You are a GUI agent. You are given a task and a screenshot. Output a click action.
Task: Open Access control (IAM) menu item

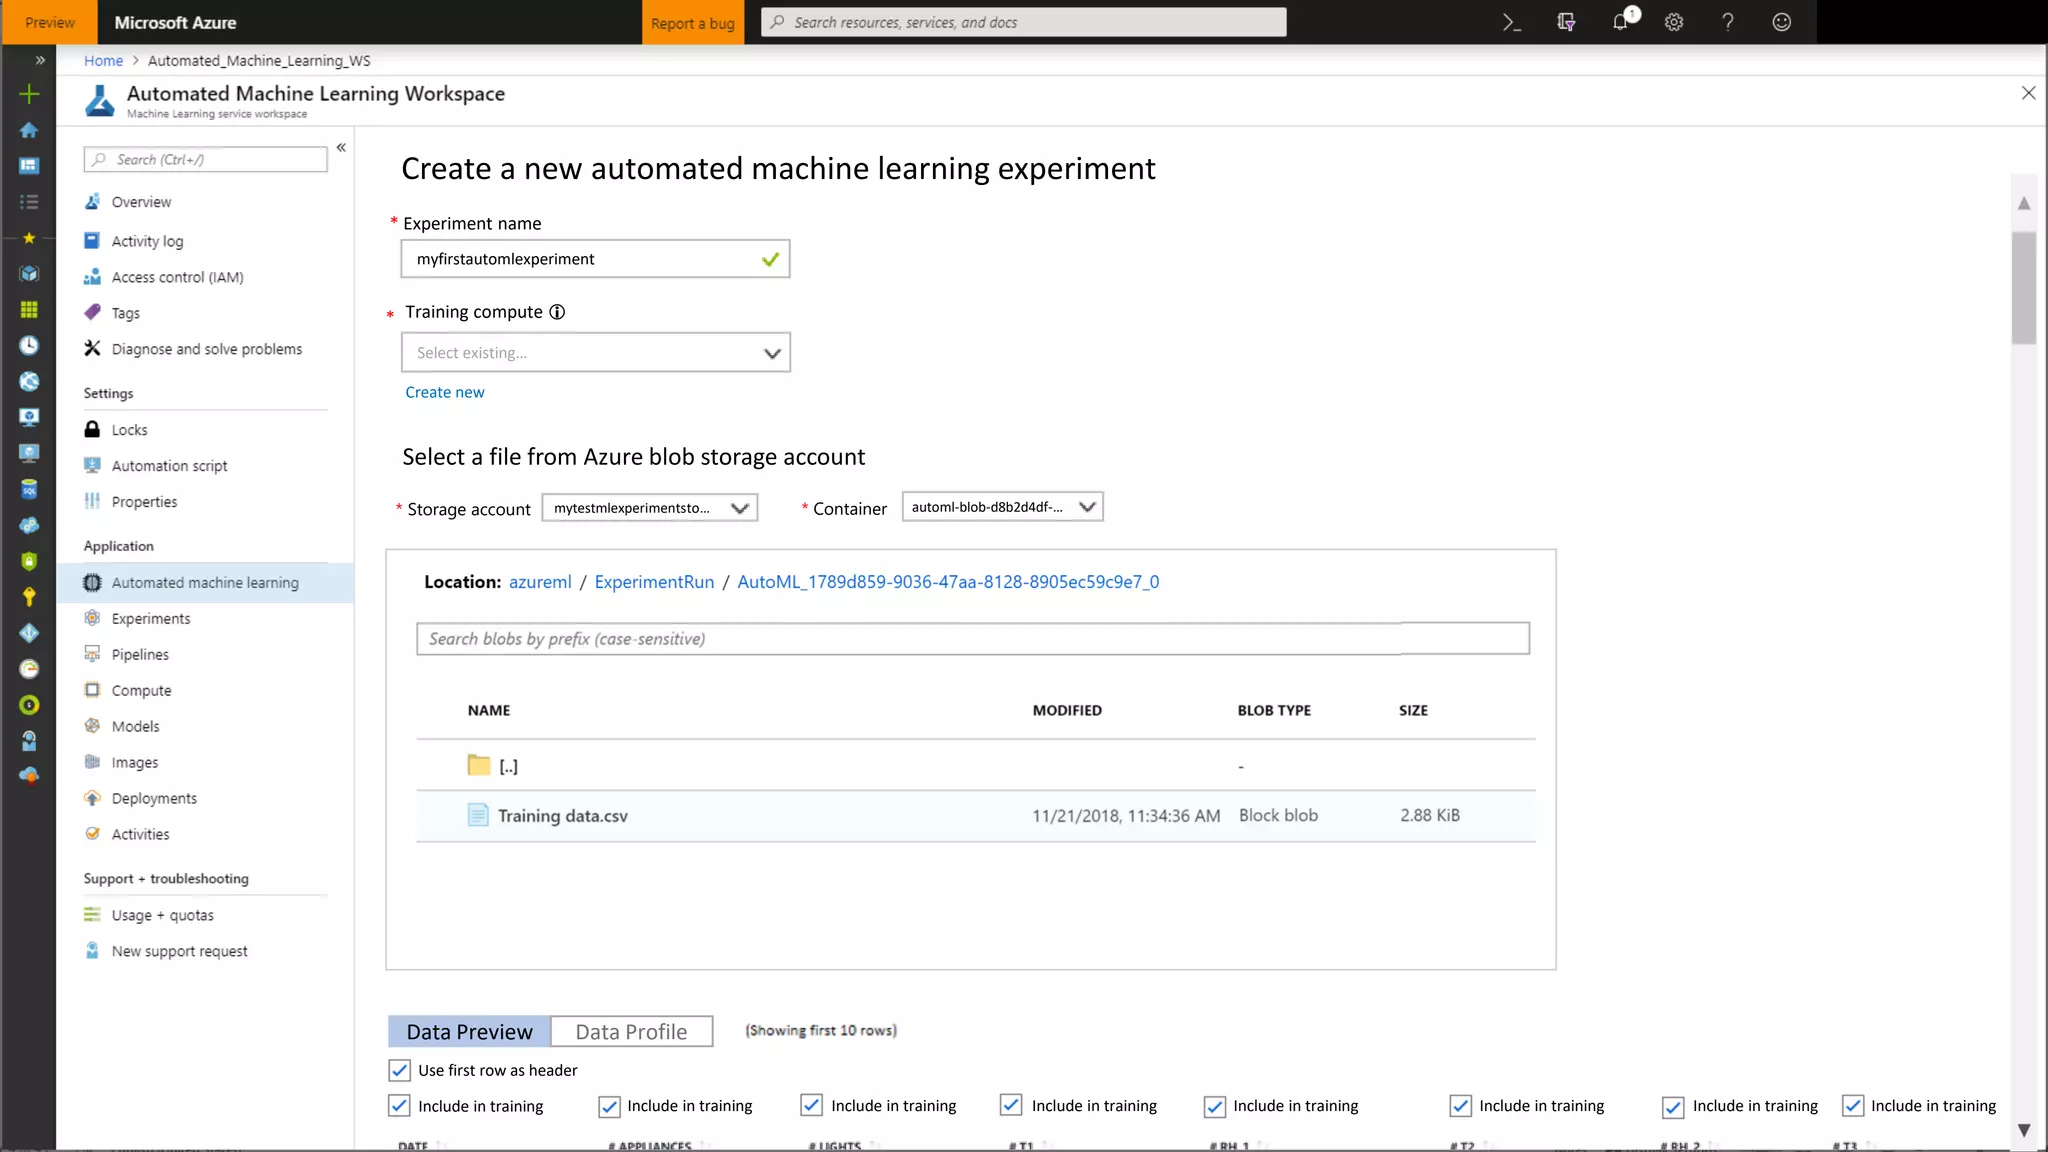click(x=177, y=277)
